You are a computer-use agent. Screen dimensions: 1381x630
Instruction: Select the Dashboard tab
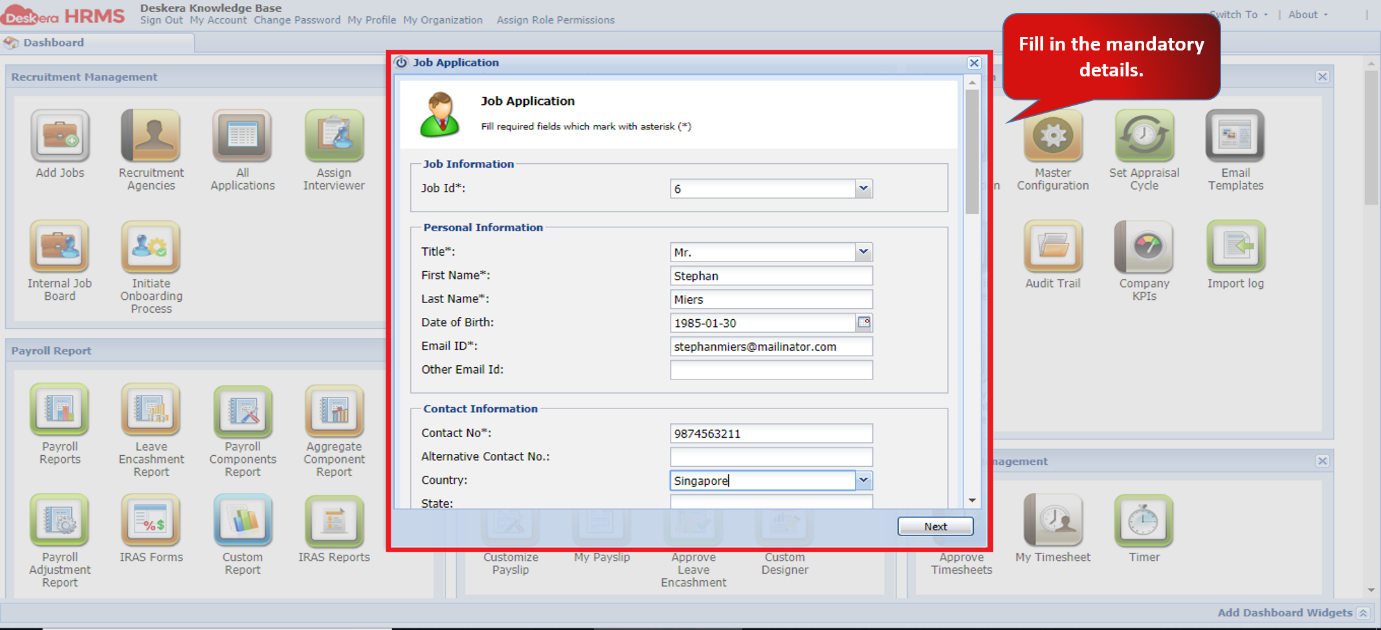tap(54, 43)
